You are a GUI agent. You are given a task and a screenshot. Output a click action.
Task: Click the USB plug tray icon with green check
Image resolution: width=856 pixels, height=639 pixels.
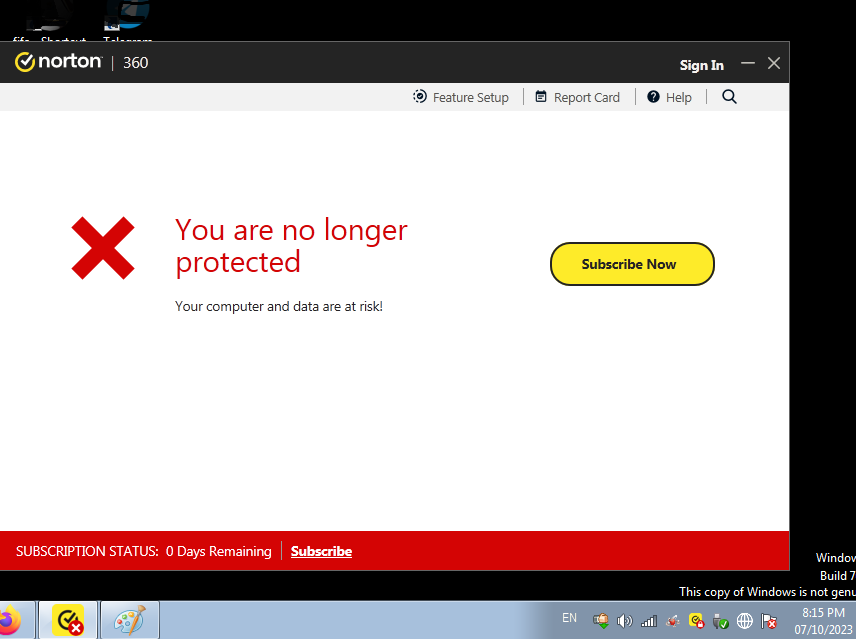(721, 620)
